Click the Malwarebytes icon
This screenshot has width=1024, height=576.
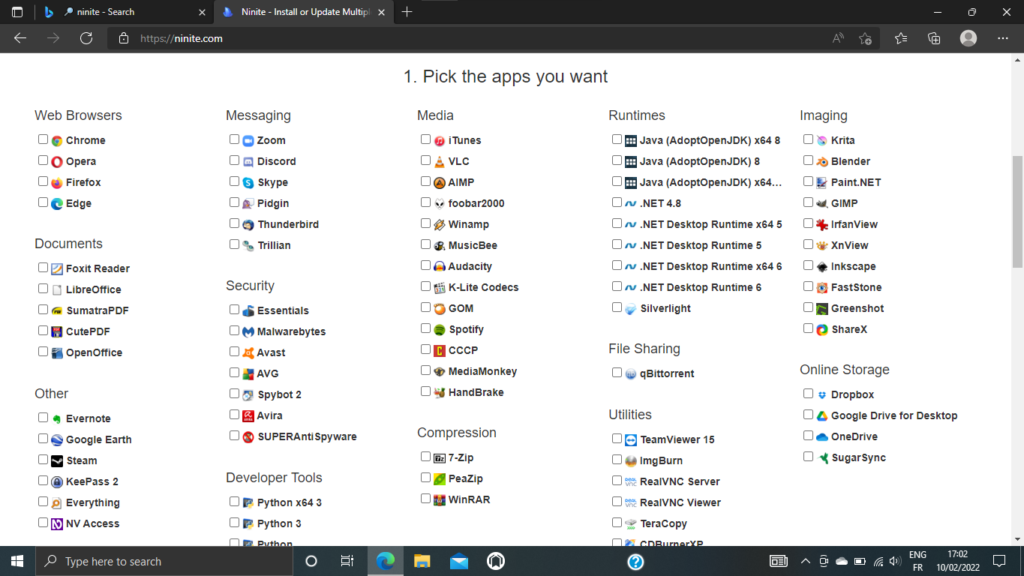[x=248, y=332]
